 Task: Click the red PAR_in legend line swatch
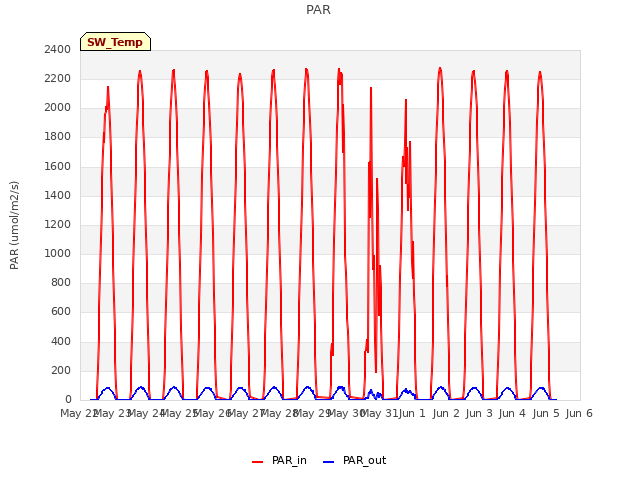click(x=258, y=462)
